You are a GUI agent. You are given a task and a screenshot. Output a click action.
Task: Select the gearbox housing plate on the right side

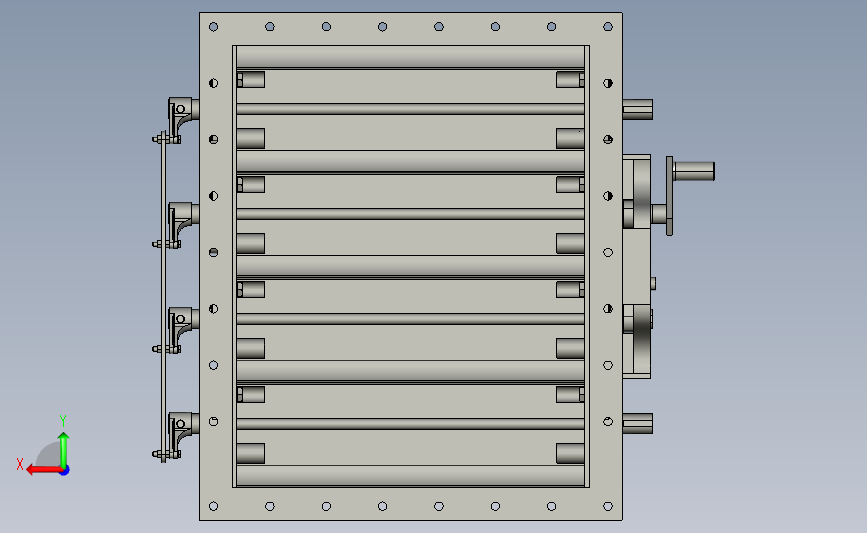coord(636,266)
